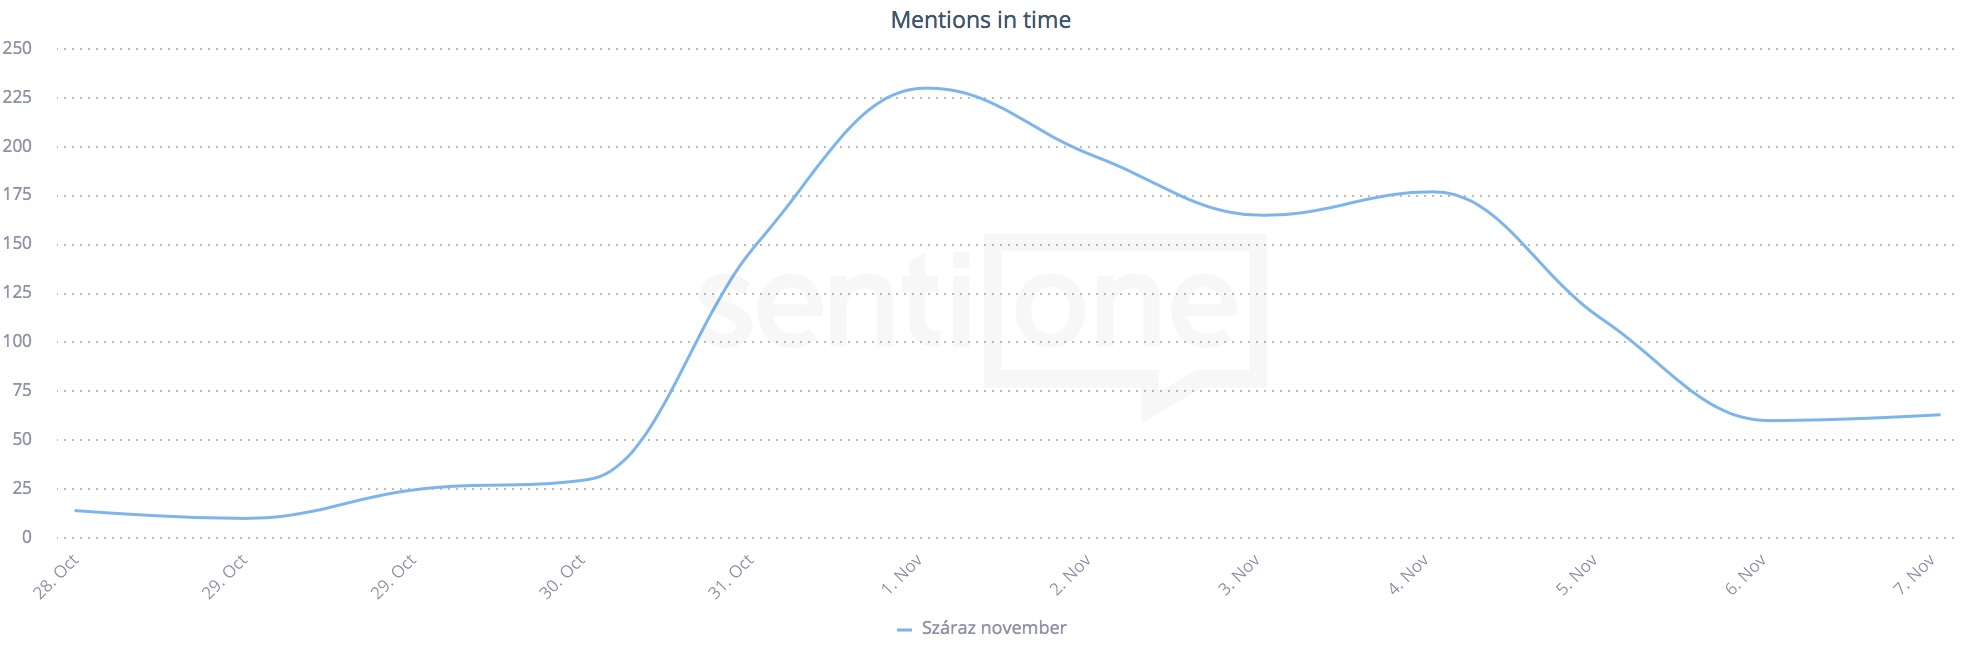The height and width of the screenshot is (656, 1962).
Task: Select the 5. Nov x-axis label
Action: [1577, 575]
